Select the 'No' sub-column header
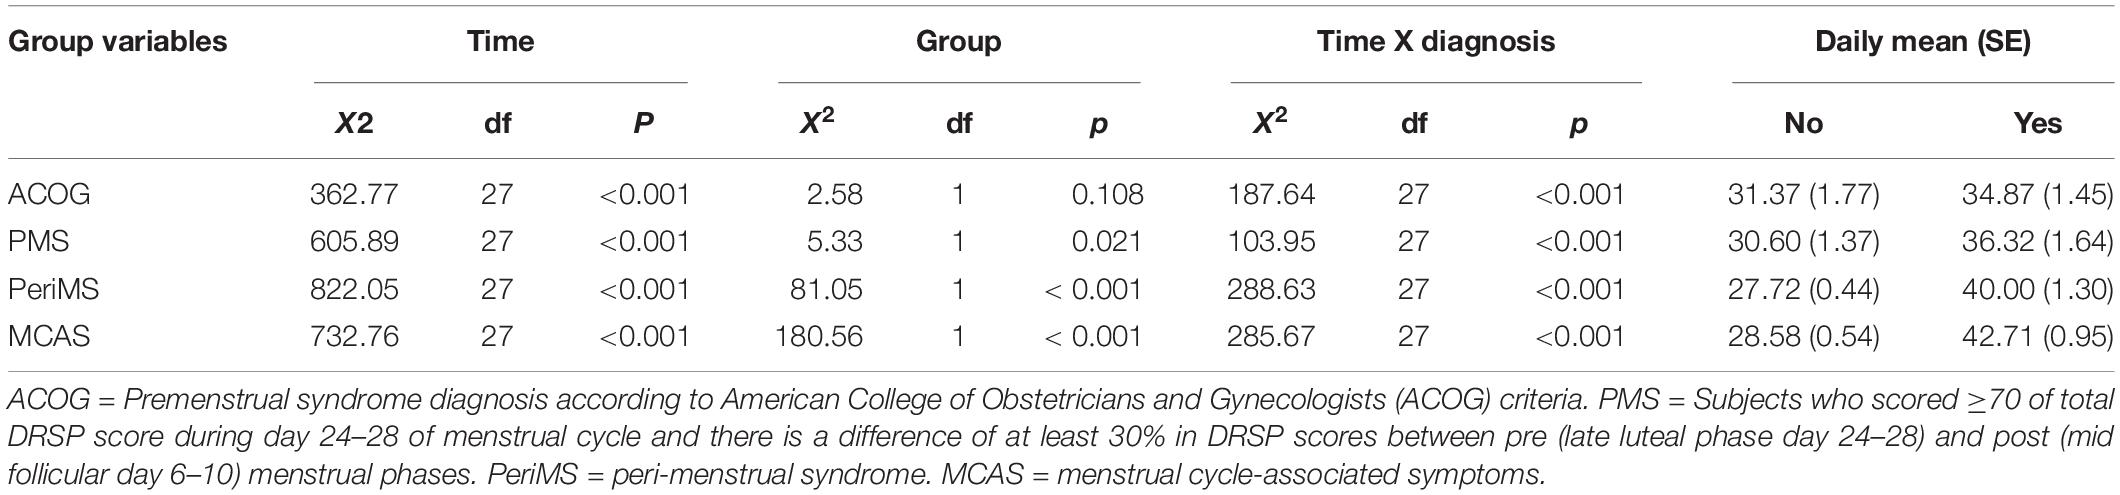 click(x=1803, y=124)
